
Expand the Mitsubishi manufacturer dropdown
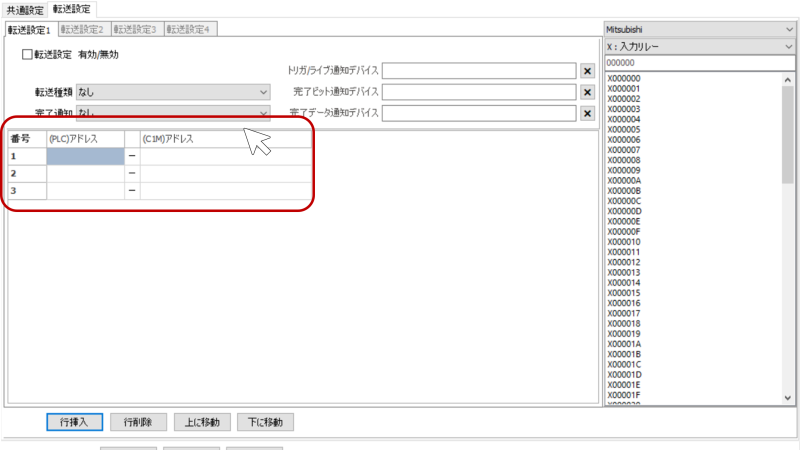pyautogui.click(x=700, y=30)
